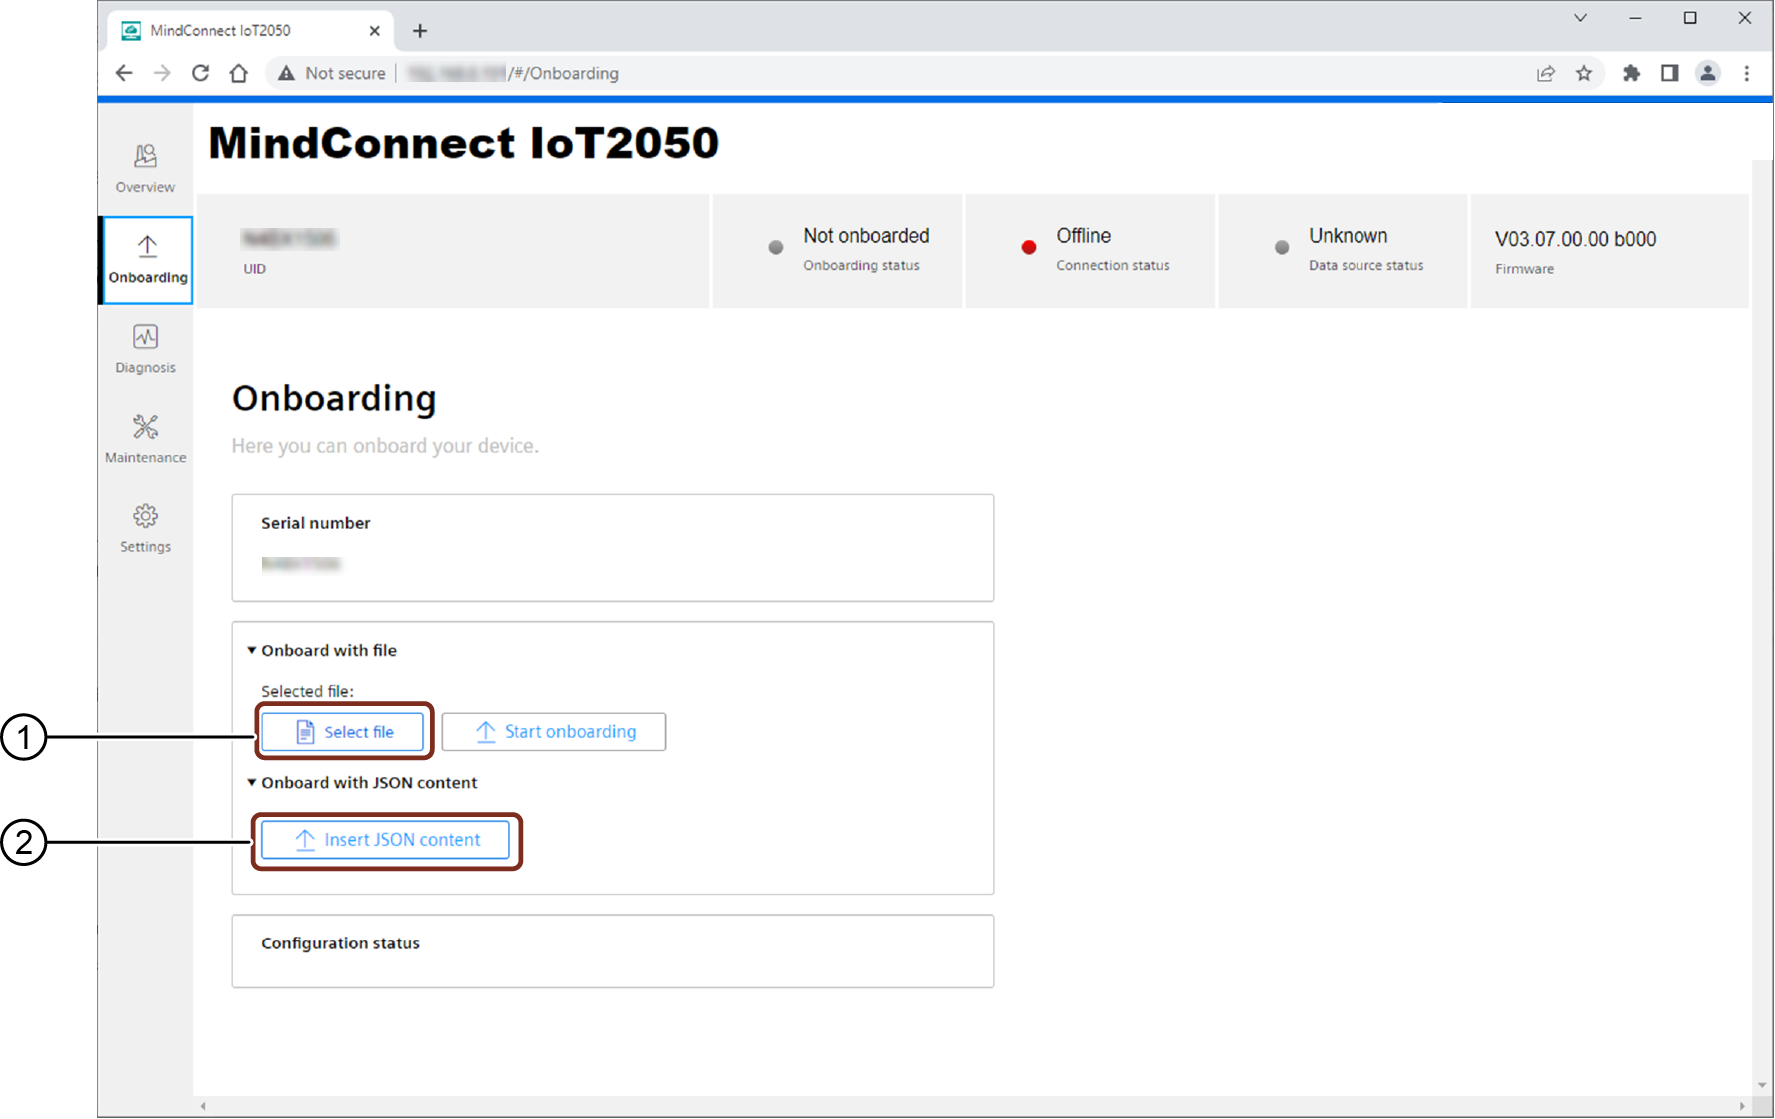This screenshot has height=1119, width=1775.
Task: Open the tab search chevron
Action: [1580, 18]
